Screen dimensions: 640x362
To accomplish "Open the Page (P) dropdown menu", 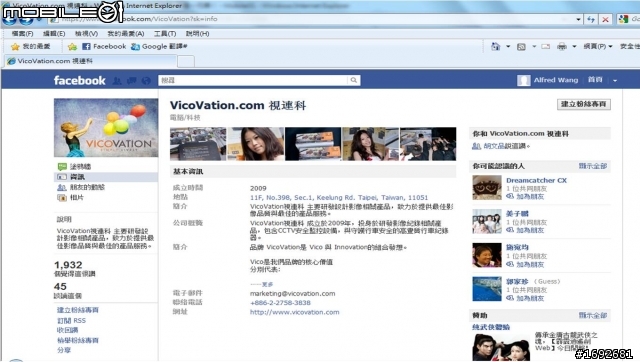I will [x=598, y=47].
